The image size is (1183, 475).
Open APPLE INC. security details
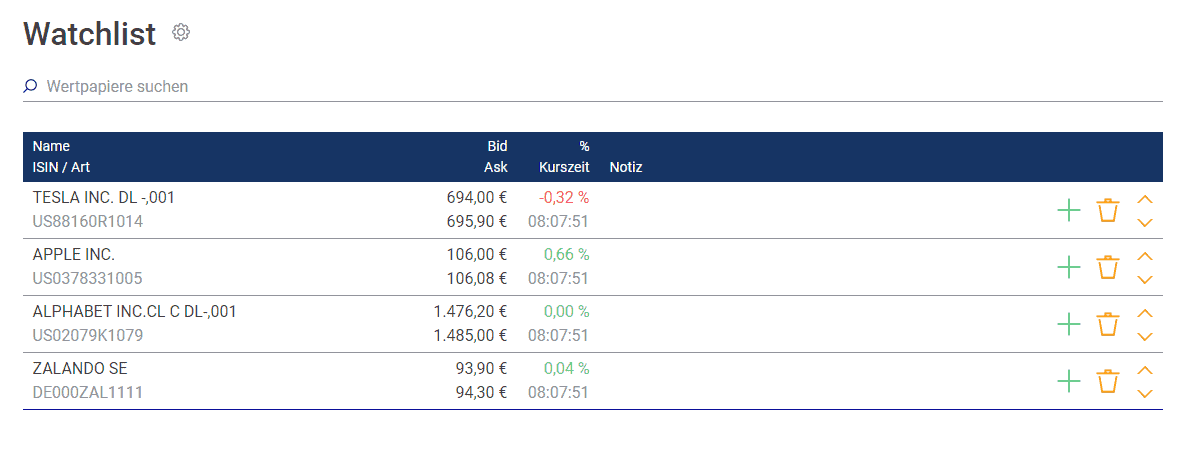point(74,255)
